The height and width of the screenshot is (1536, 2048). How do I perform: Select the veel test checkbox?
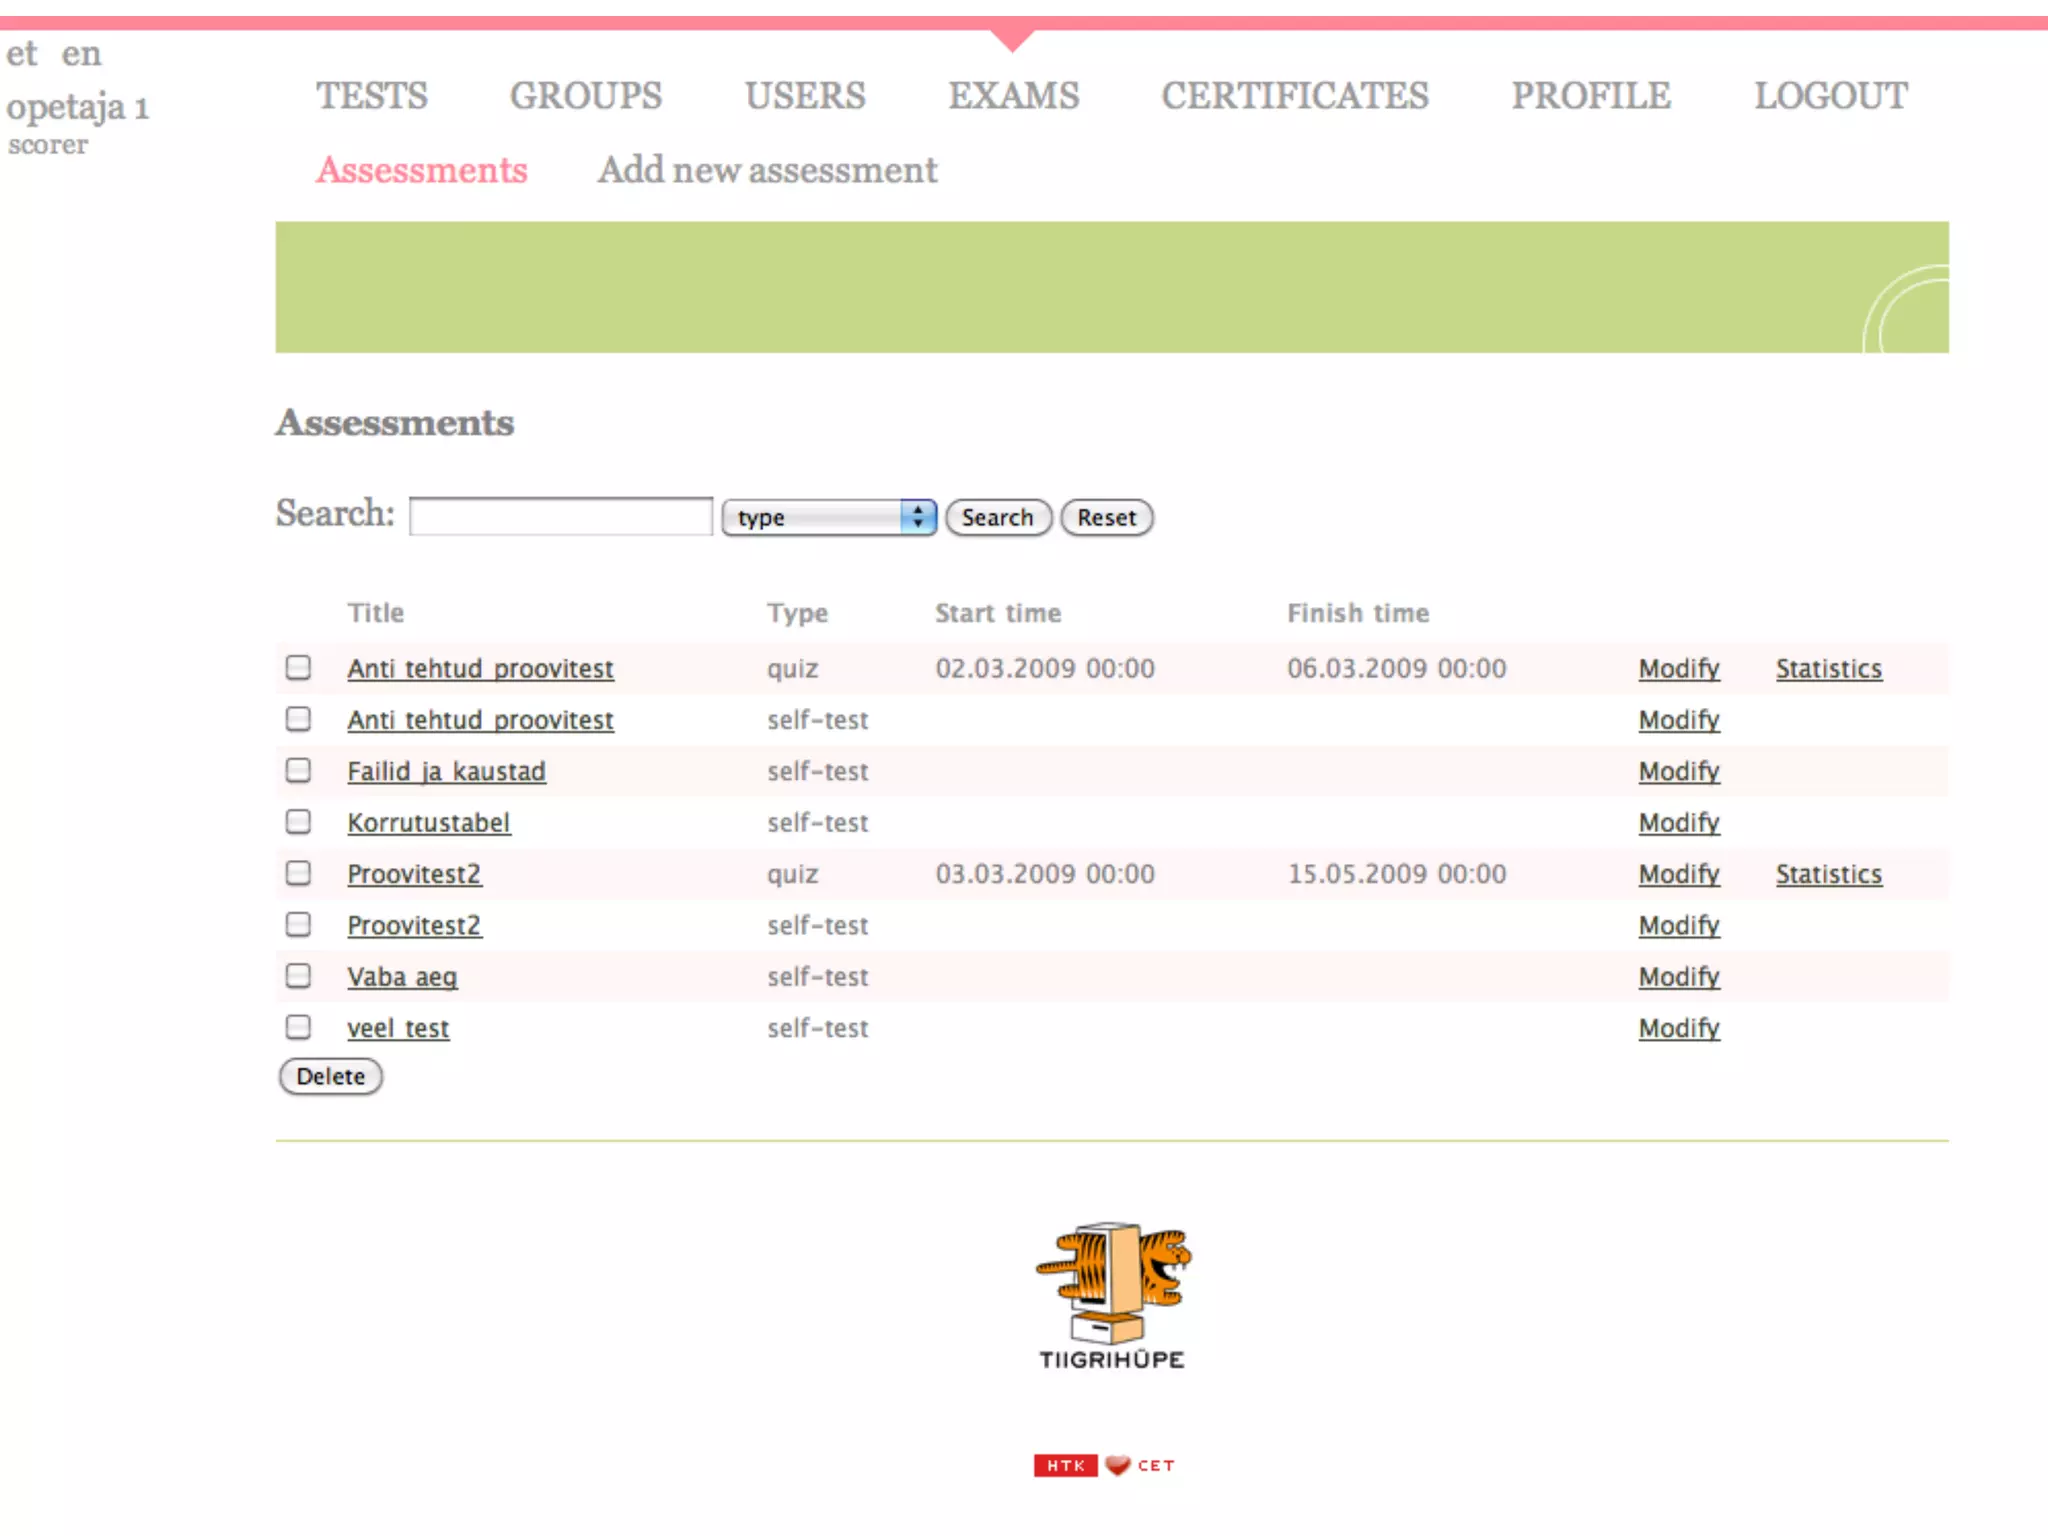[298, 1027]
